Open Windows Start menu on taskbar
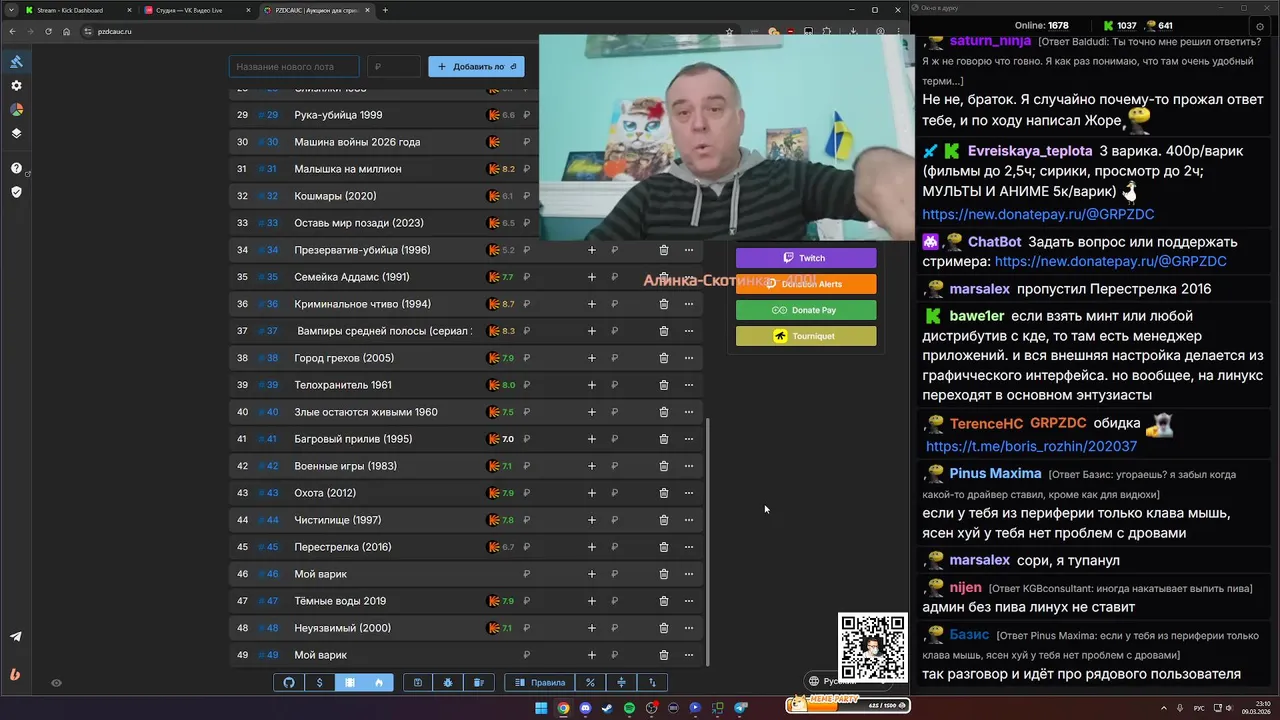The height and width of the screenshot is (720, 1280). pyautogui.click(x=541, y=708)
